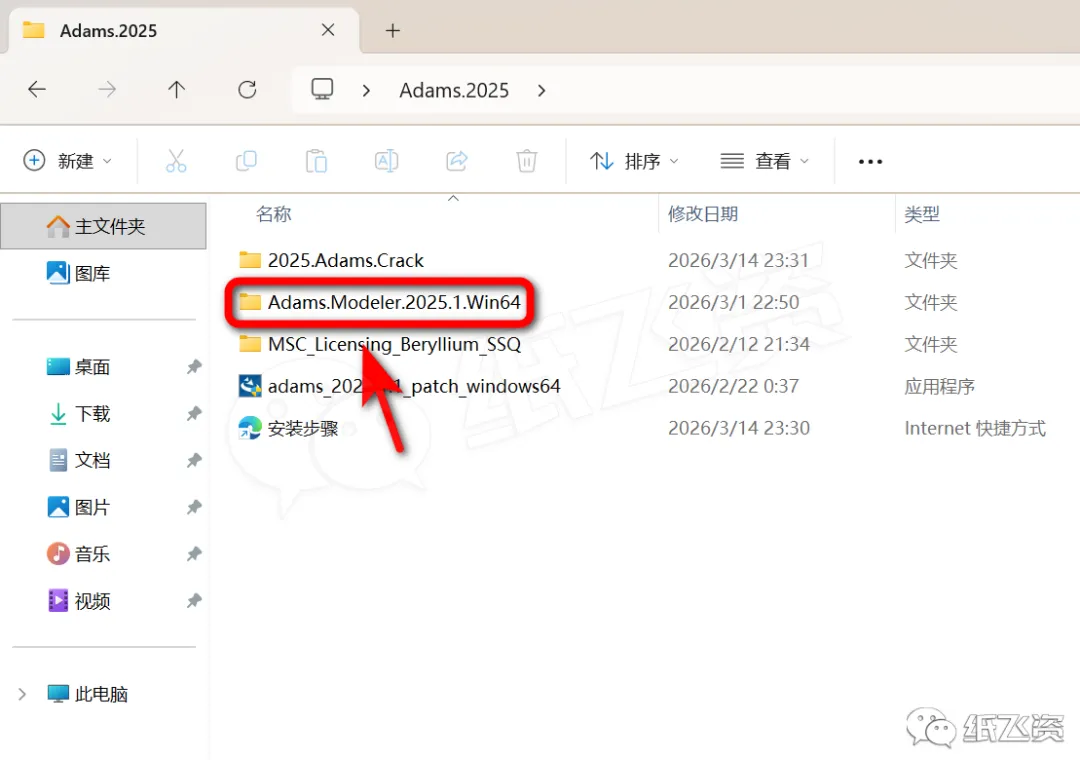Viewport: 1080px width, 760px height.
Task: Click the 应用程序 type cell
Action: point(939,387)
